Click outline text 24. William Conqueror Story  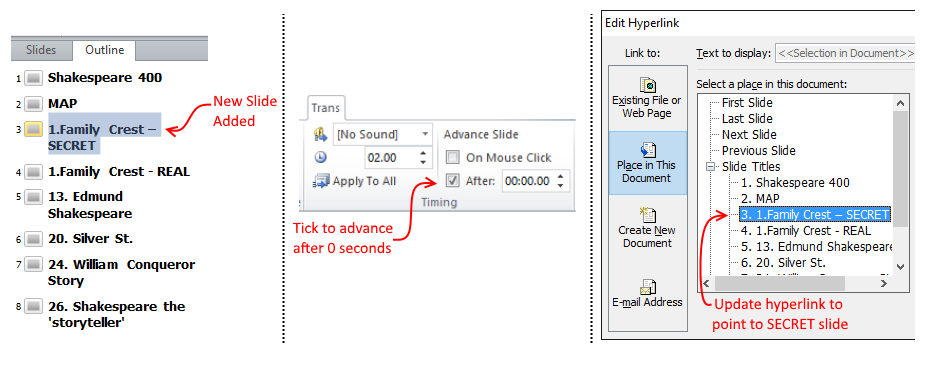click(x=121, y=272)
